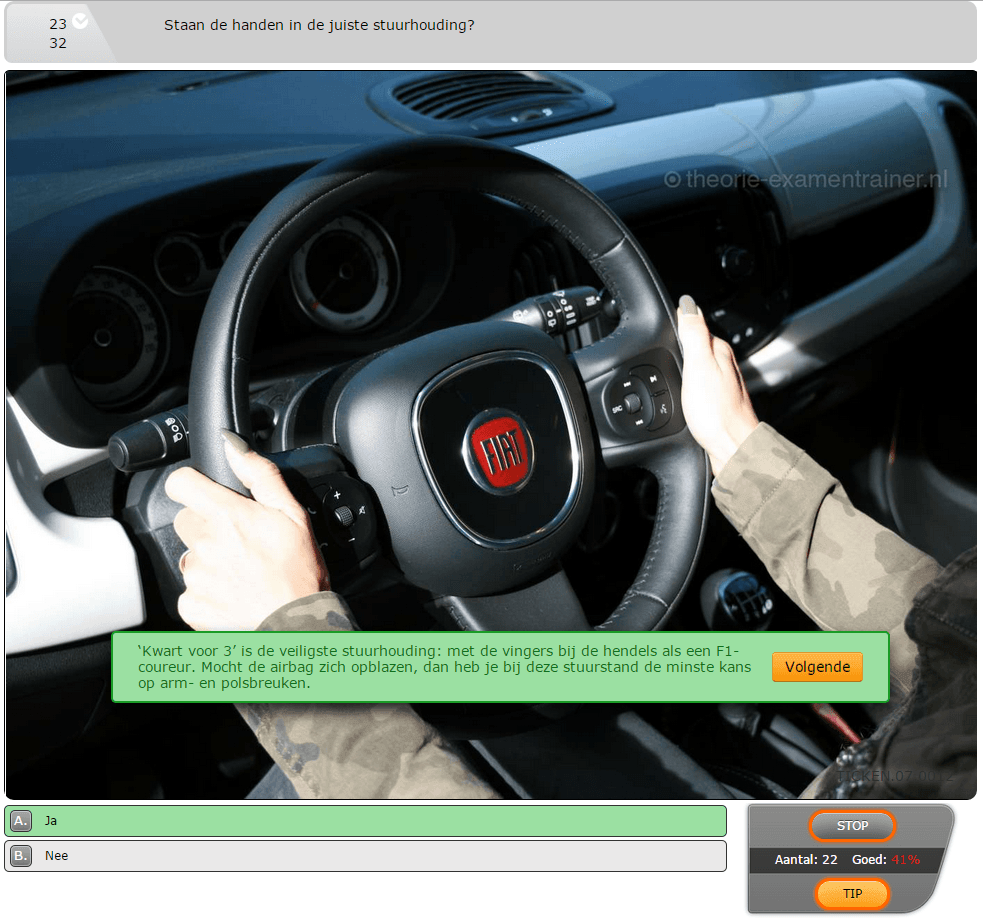Open the TIP hint button

tap(852, 894)
